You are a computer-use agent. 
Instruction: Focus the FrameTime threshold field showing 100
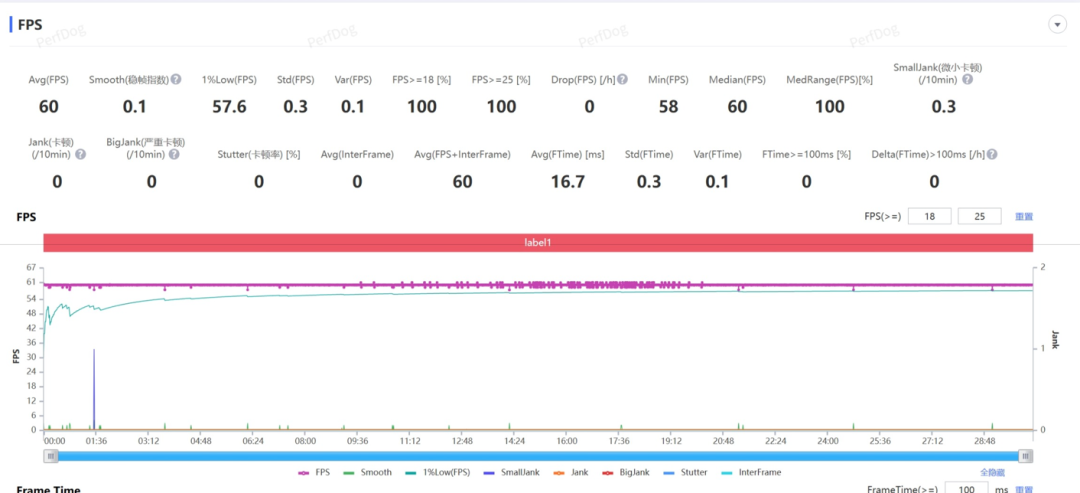click(967, 488)
